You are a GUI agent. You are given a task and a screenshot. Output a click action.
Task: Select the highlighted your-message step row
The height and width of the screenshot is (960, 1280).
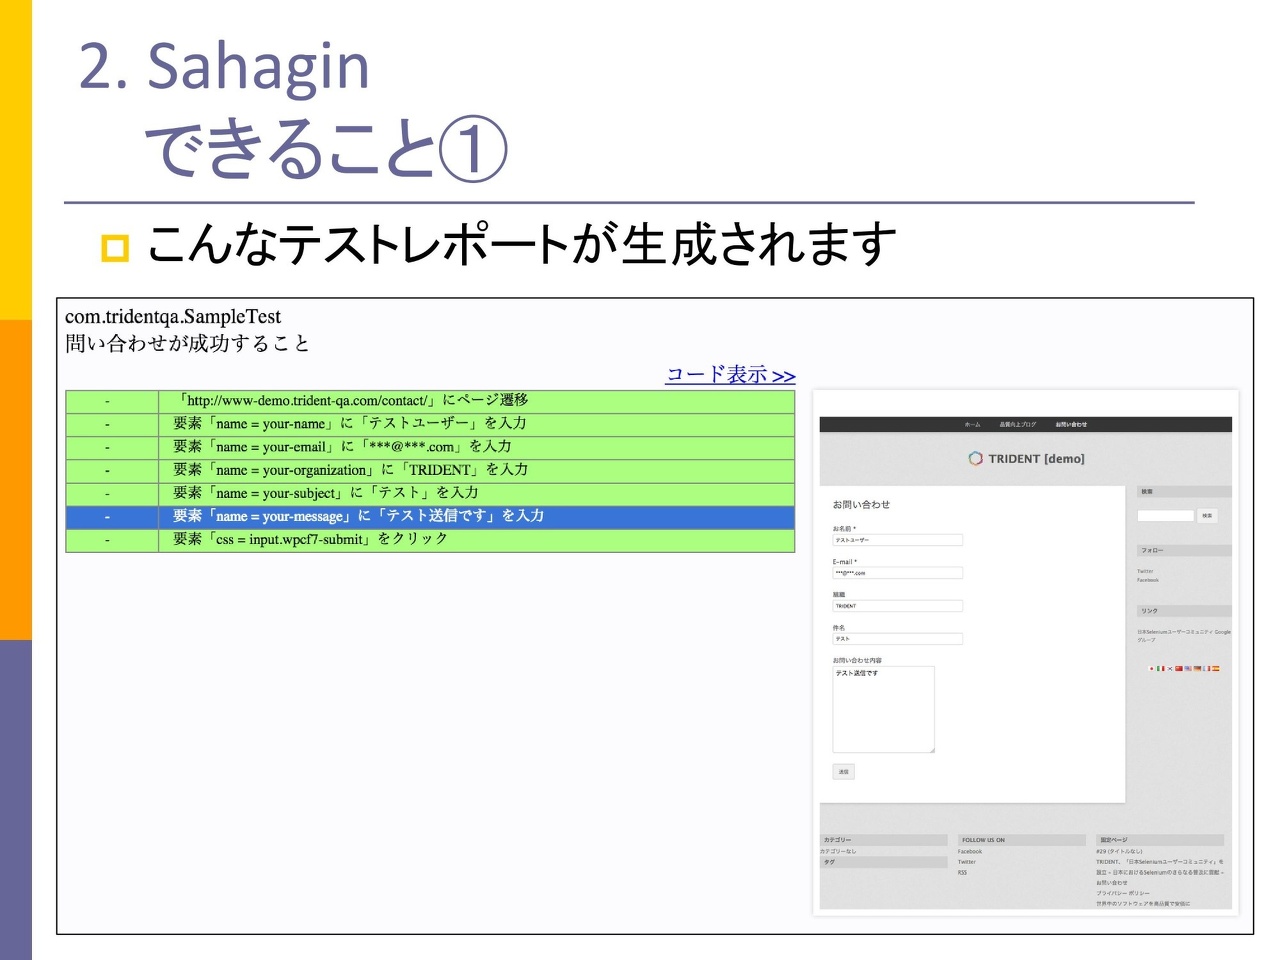(x=430, y=516)
